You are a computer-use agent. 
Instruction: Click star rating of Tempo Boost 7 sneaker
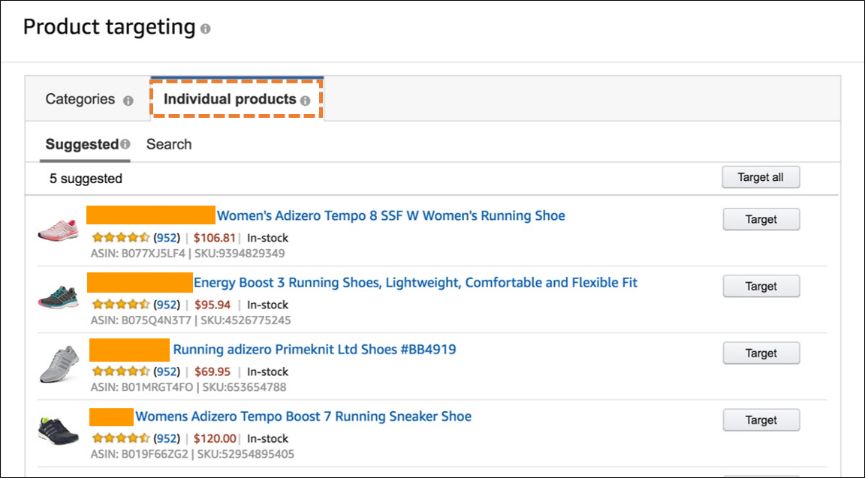(121, 439)
